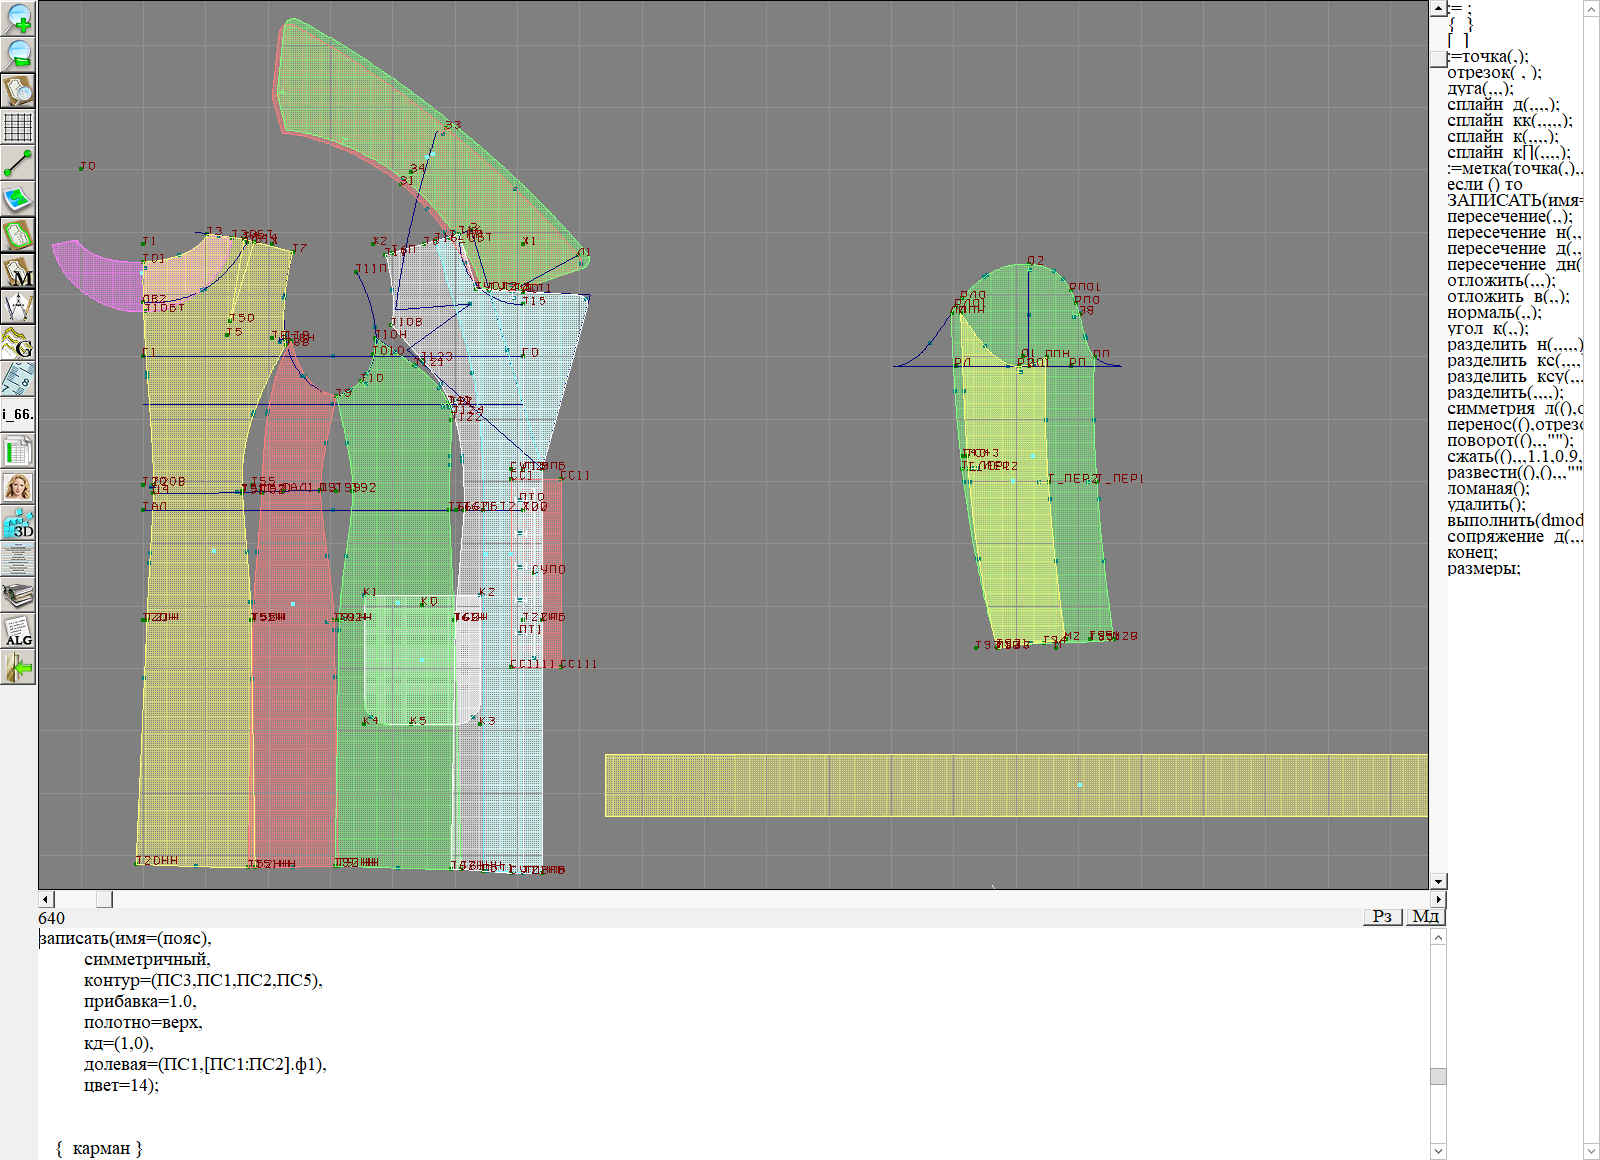Click the zoom in magnifier icon
The width and height of the screenshot is (1600, 1160).
(x=18, y=18)
